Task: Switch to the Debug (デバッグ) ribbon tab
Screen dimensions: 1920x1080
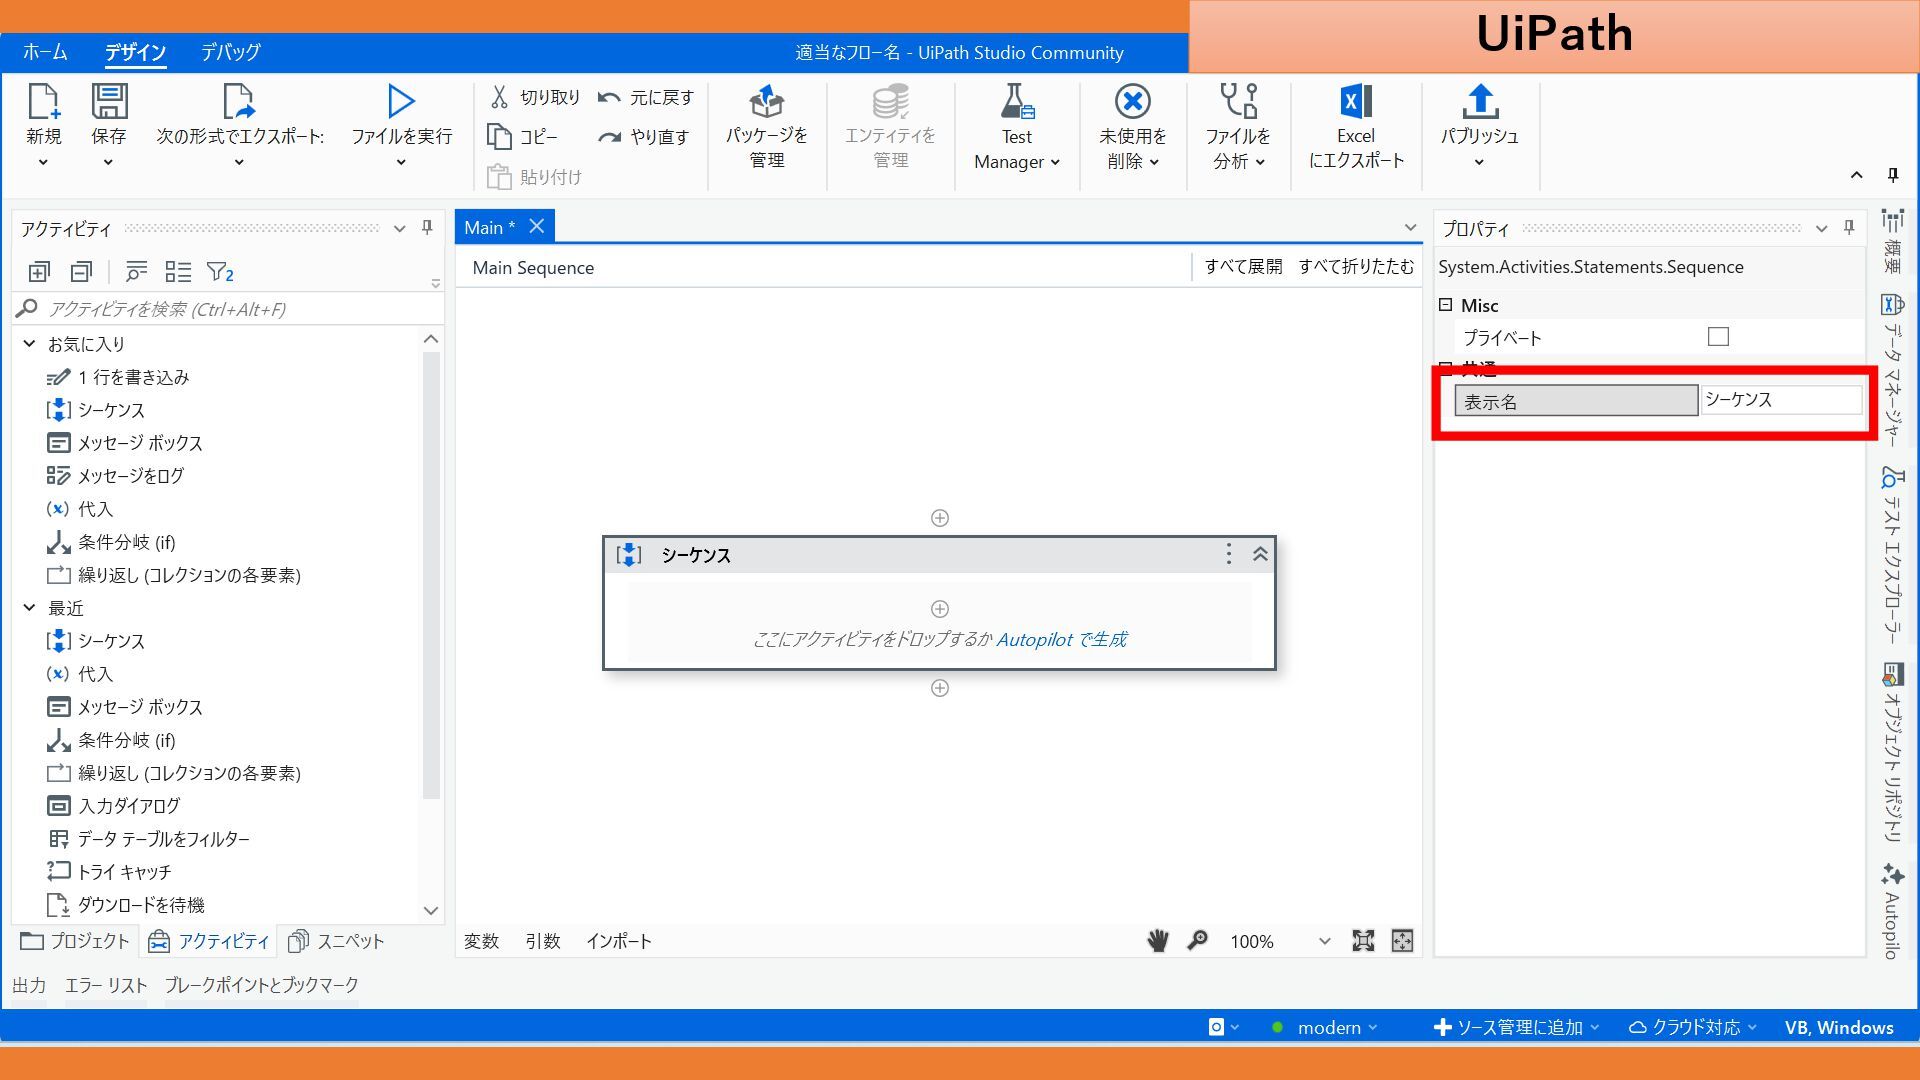Action: click(x=230, y=52)
